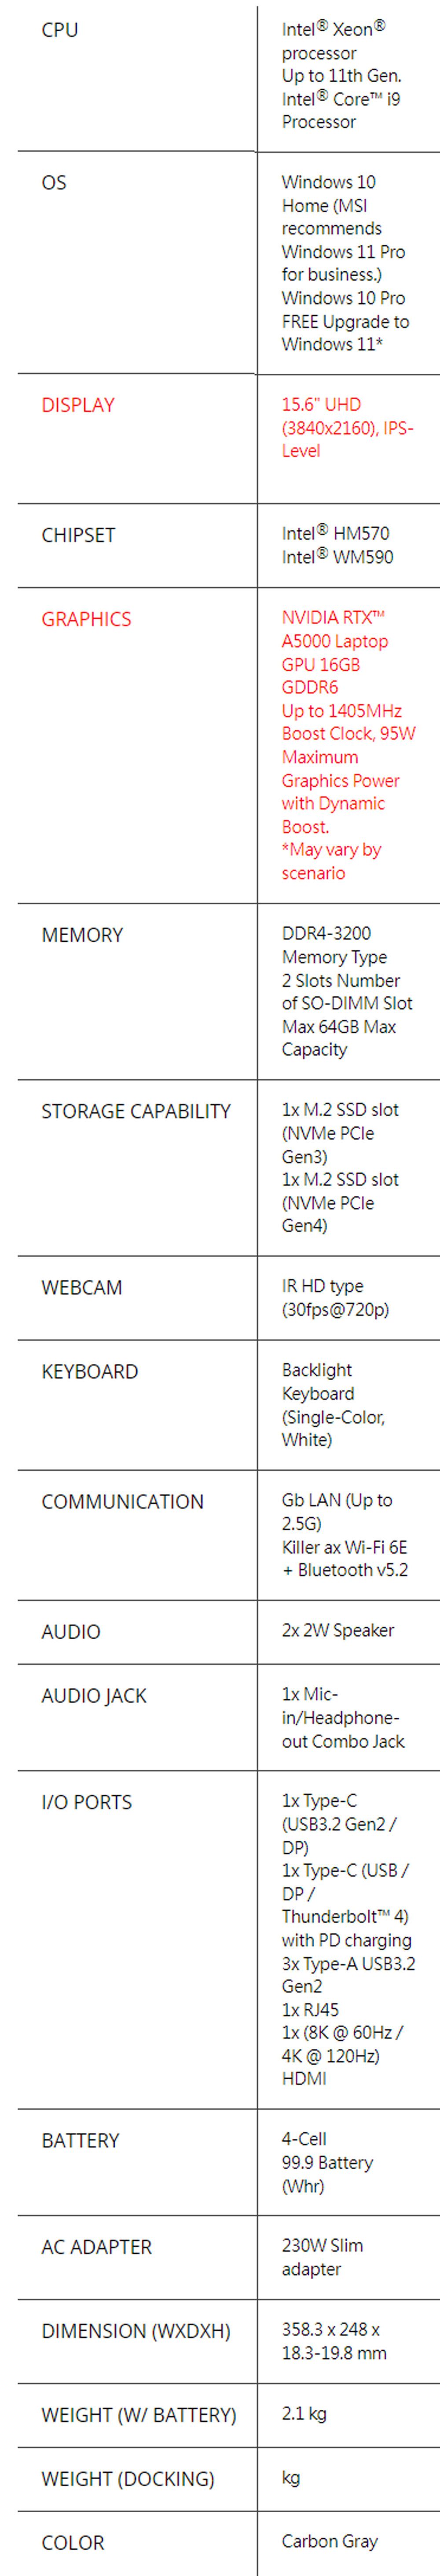Click the AUDIO JACK label
440x2576 pixels.
click(94, 1695)
